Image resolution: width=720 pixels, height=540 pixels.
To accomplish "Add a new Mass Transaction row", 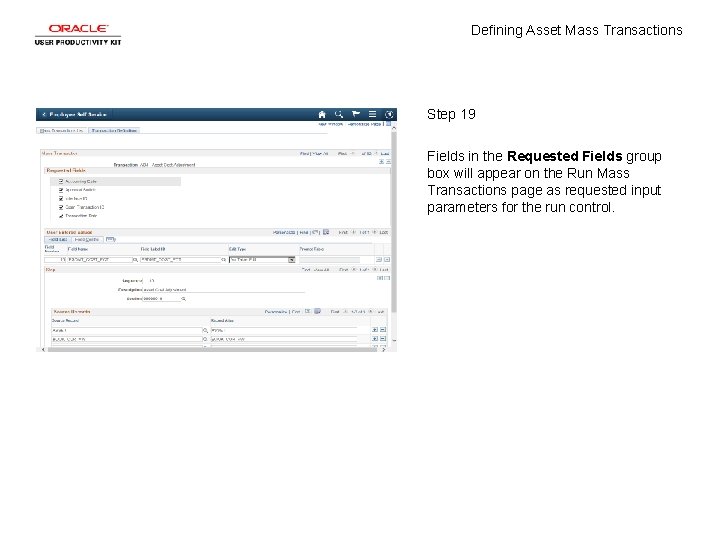I will point(381,162).
